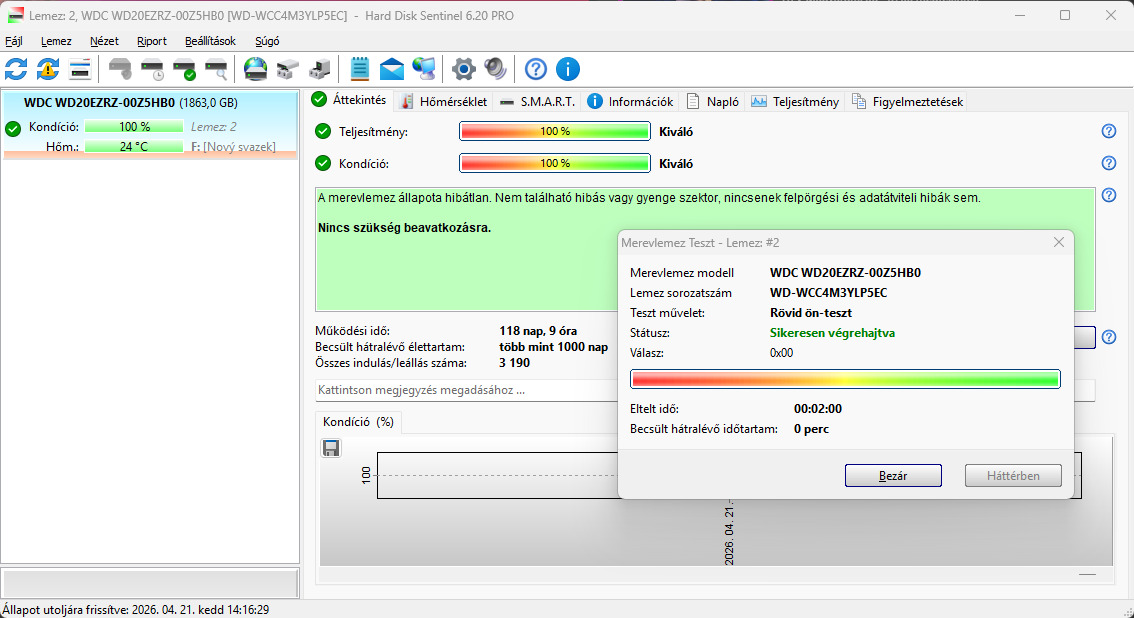Click the 118 nap, 9 óra value
Viewport: 1134px width, 618px height.
[x=538, y=331]
